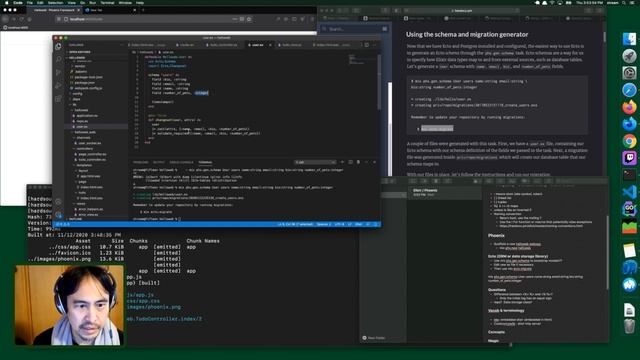Image resolution: width=640 pixels, height=360 pixels.
Task: Open 'Elixir / Phoenix' note in the notes list
Action: coord(444,192)
